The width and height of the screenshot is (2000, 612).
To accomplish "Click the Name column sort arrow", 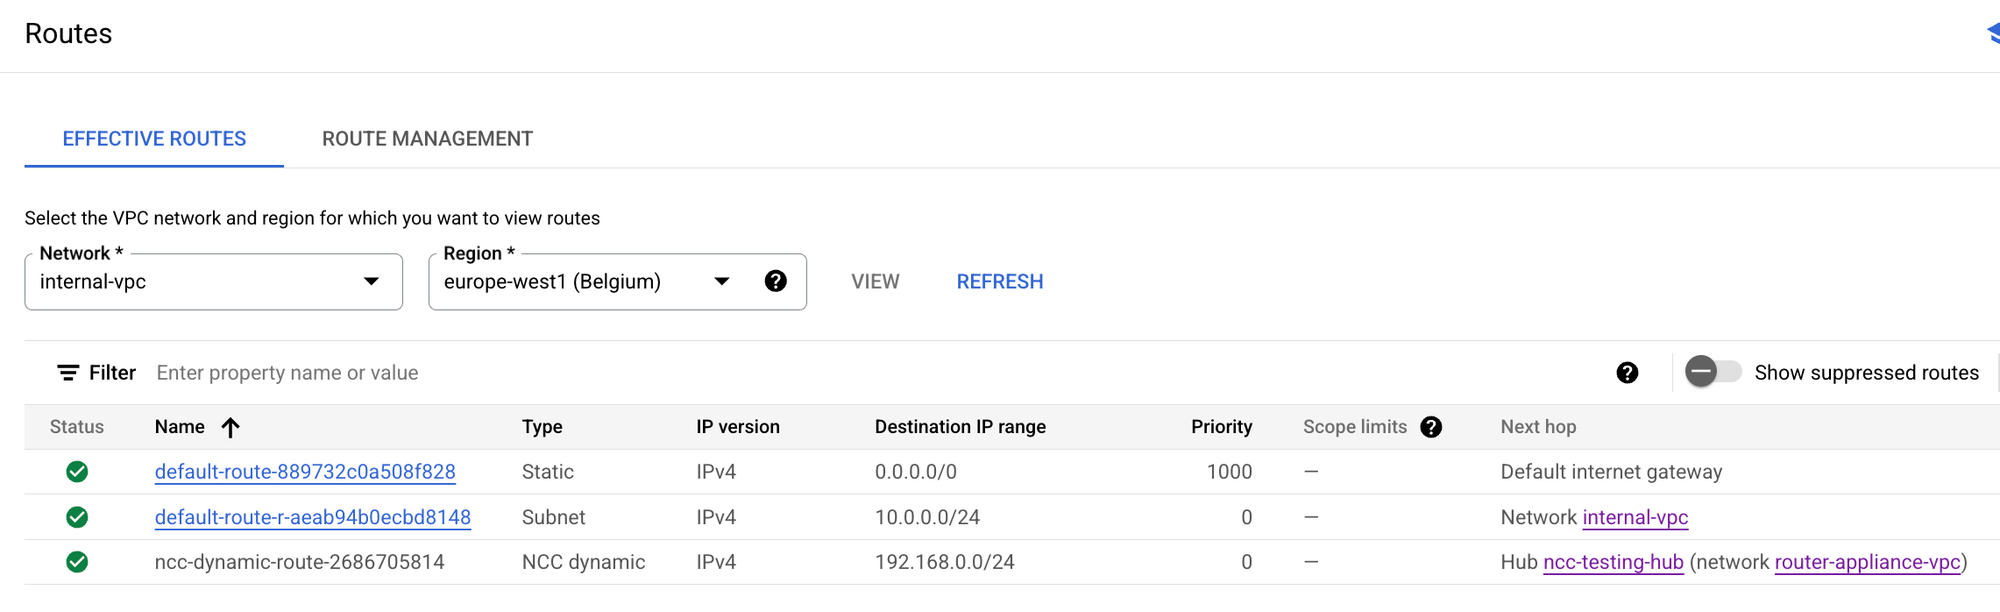I will 231,428.
